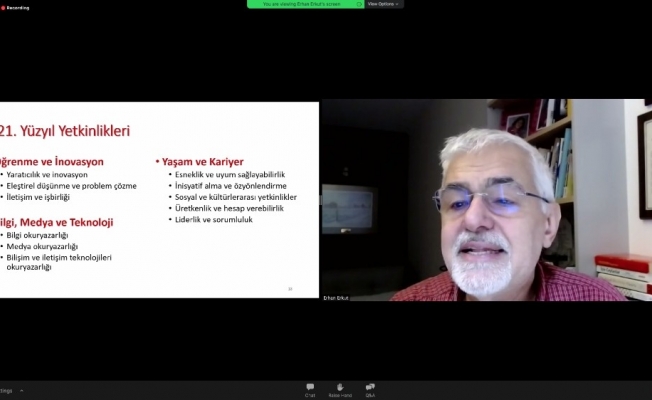This screenshot has height=400, width=652.
Task: Click the Audio Settings label
Action: pyautogui.click(x=6, y=390)
